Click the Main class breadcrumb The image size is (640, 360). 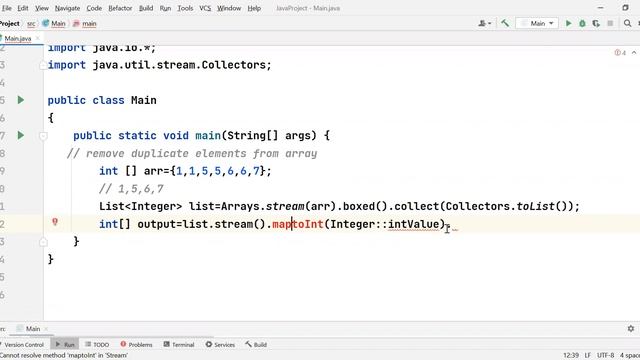click(54, 24)
